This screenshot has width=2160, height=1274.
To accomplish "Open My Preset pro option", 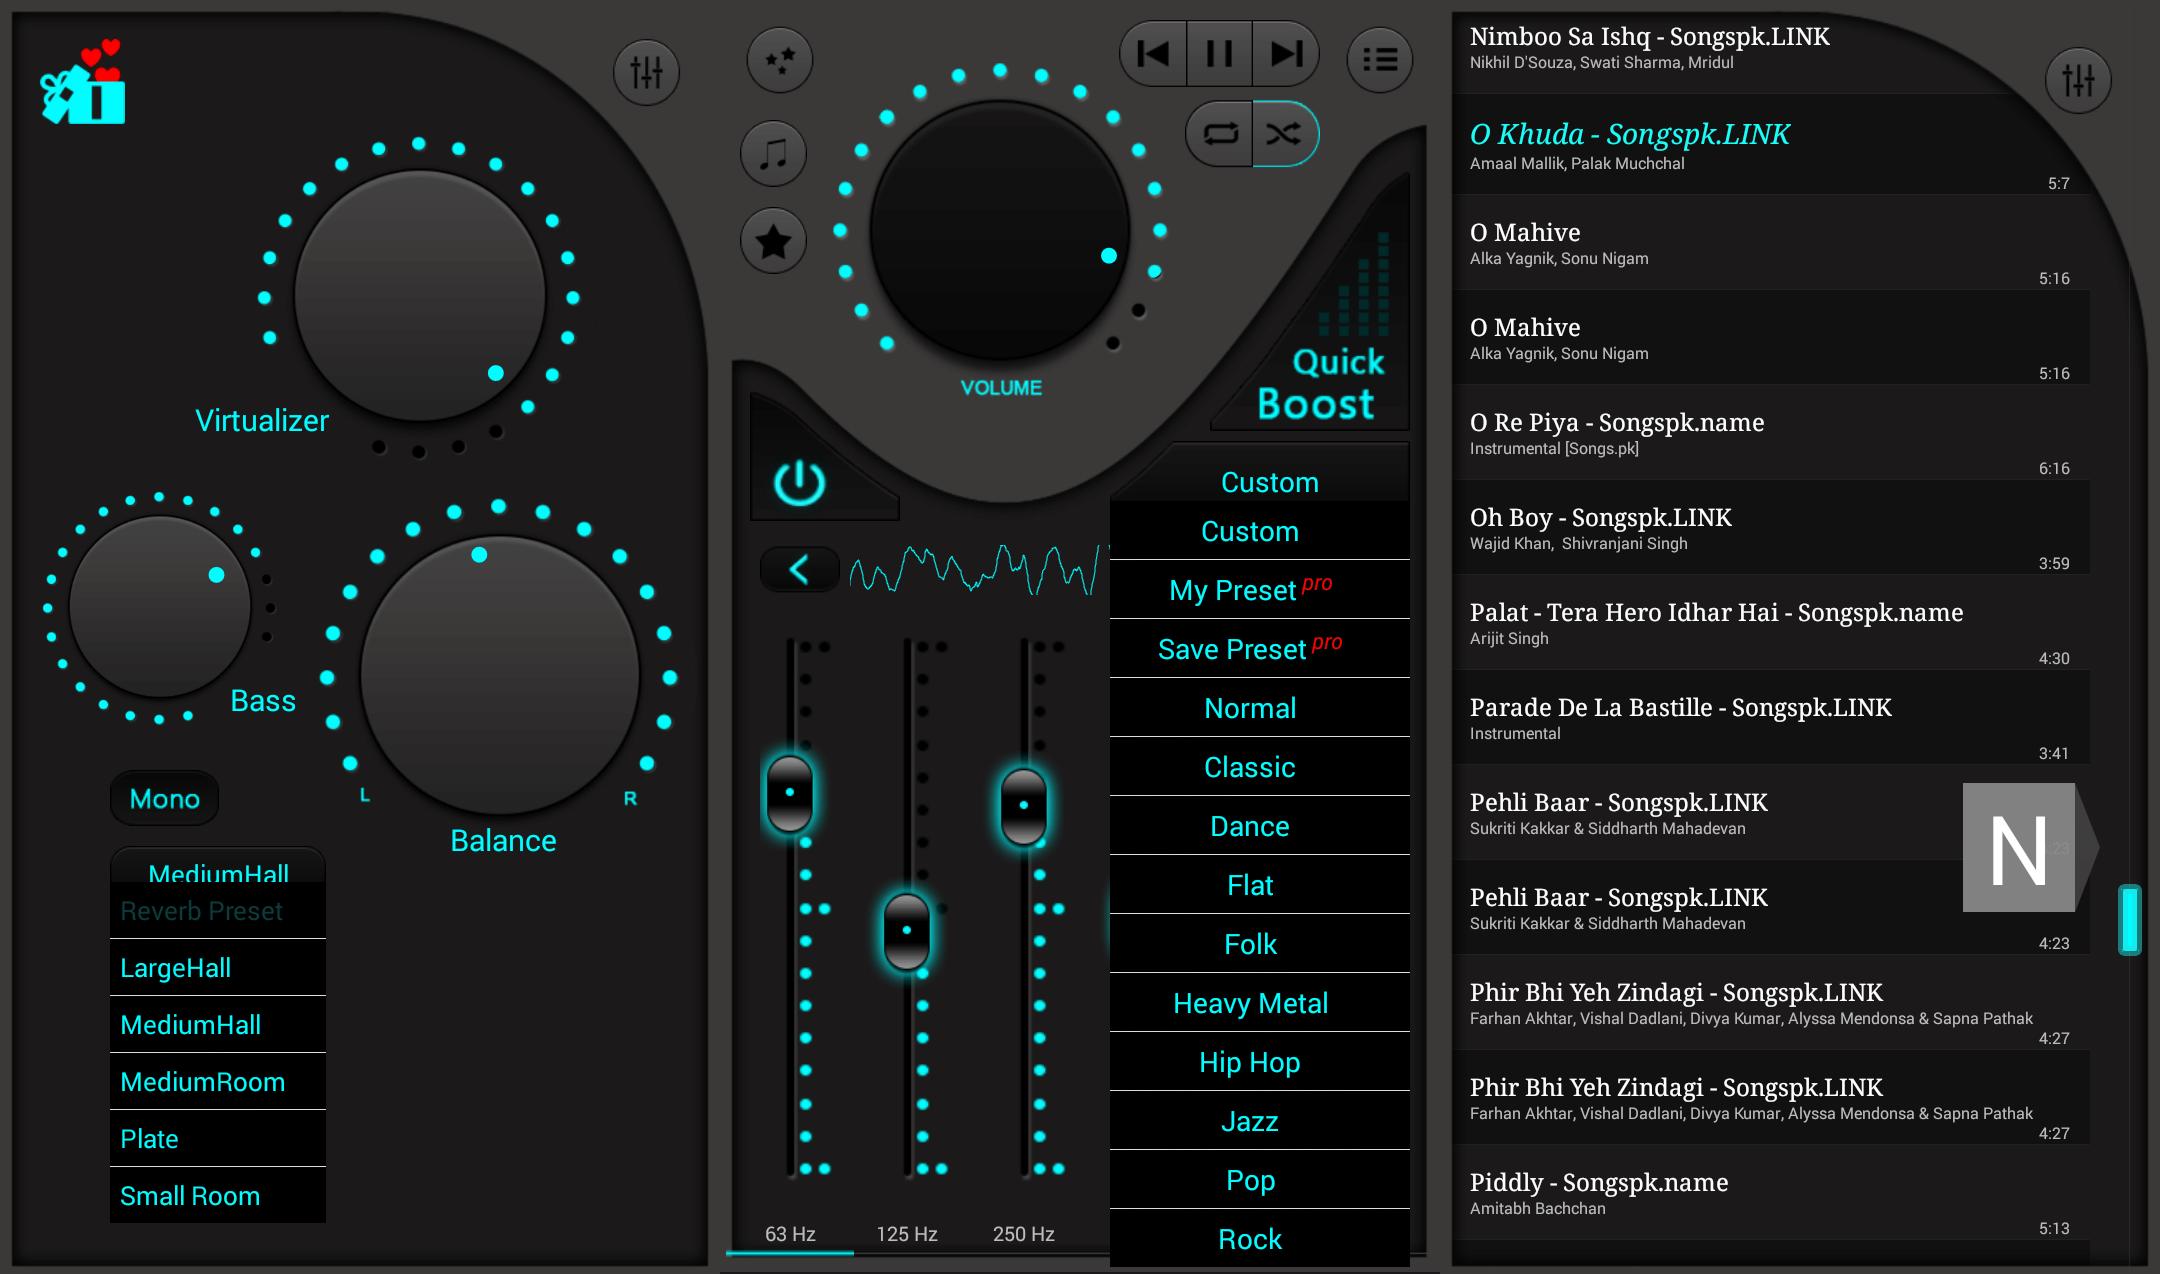I will click(x=1260, y=590).
